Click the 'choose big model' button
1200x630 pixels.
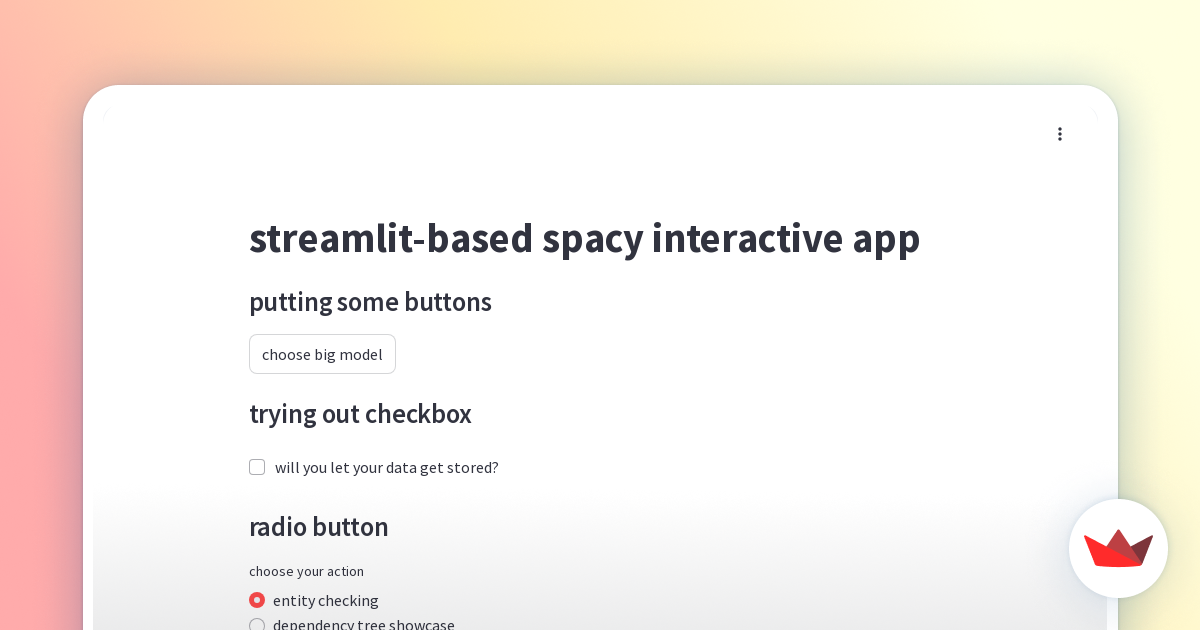point(322,354)
